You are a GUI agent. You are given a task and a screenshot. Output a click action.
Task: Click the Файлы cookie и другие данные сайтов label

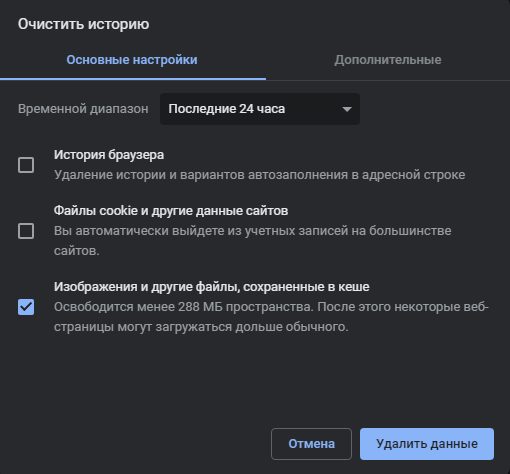171,211
